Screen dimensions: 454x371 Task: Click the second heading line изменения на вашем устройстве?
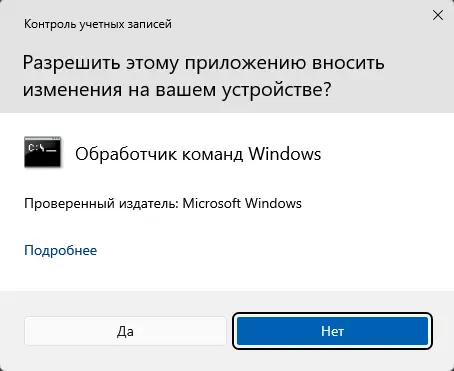pyautogui.click(x=177, y=90)
